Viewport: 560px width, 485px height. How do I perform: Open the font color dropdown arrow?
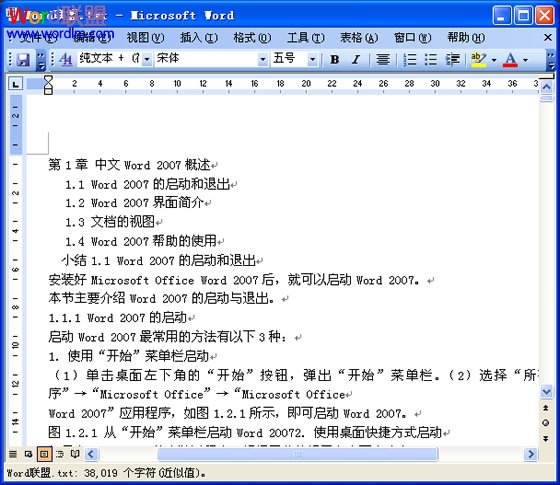[x=525, y=60]
